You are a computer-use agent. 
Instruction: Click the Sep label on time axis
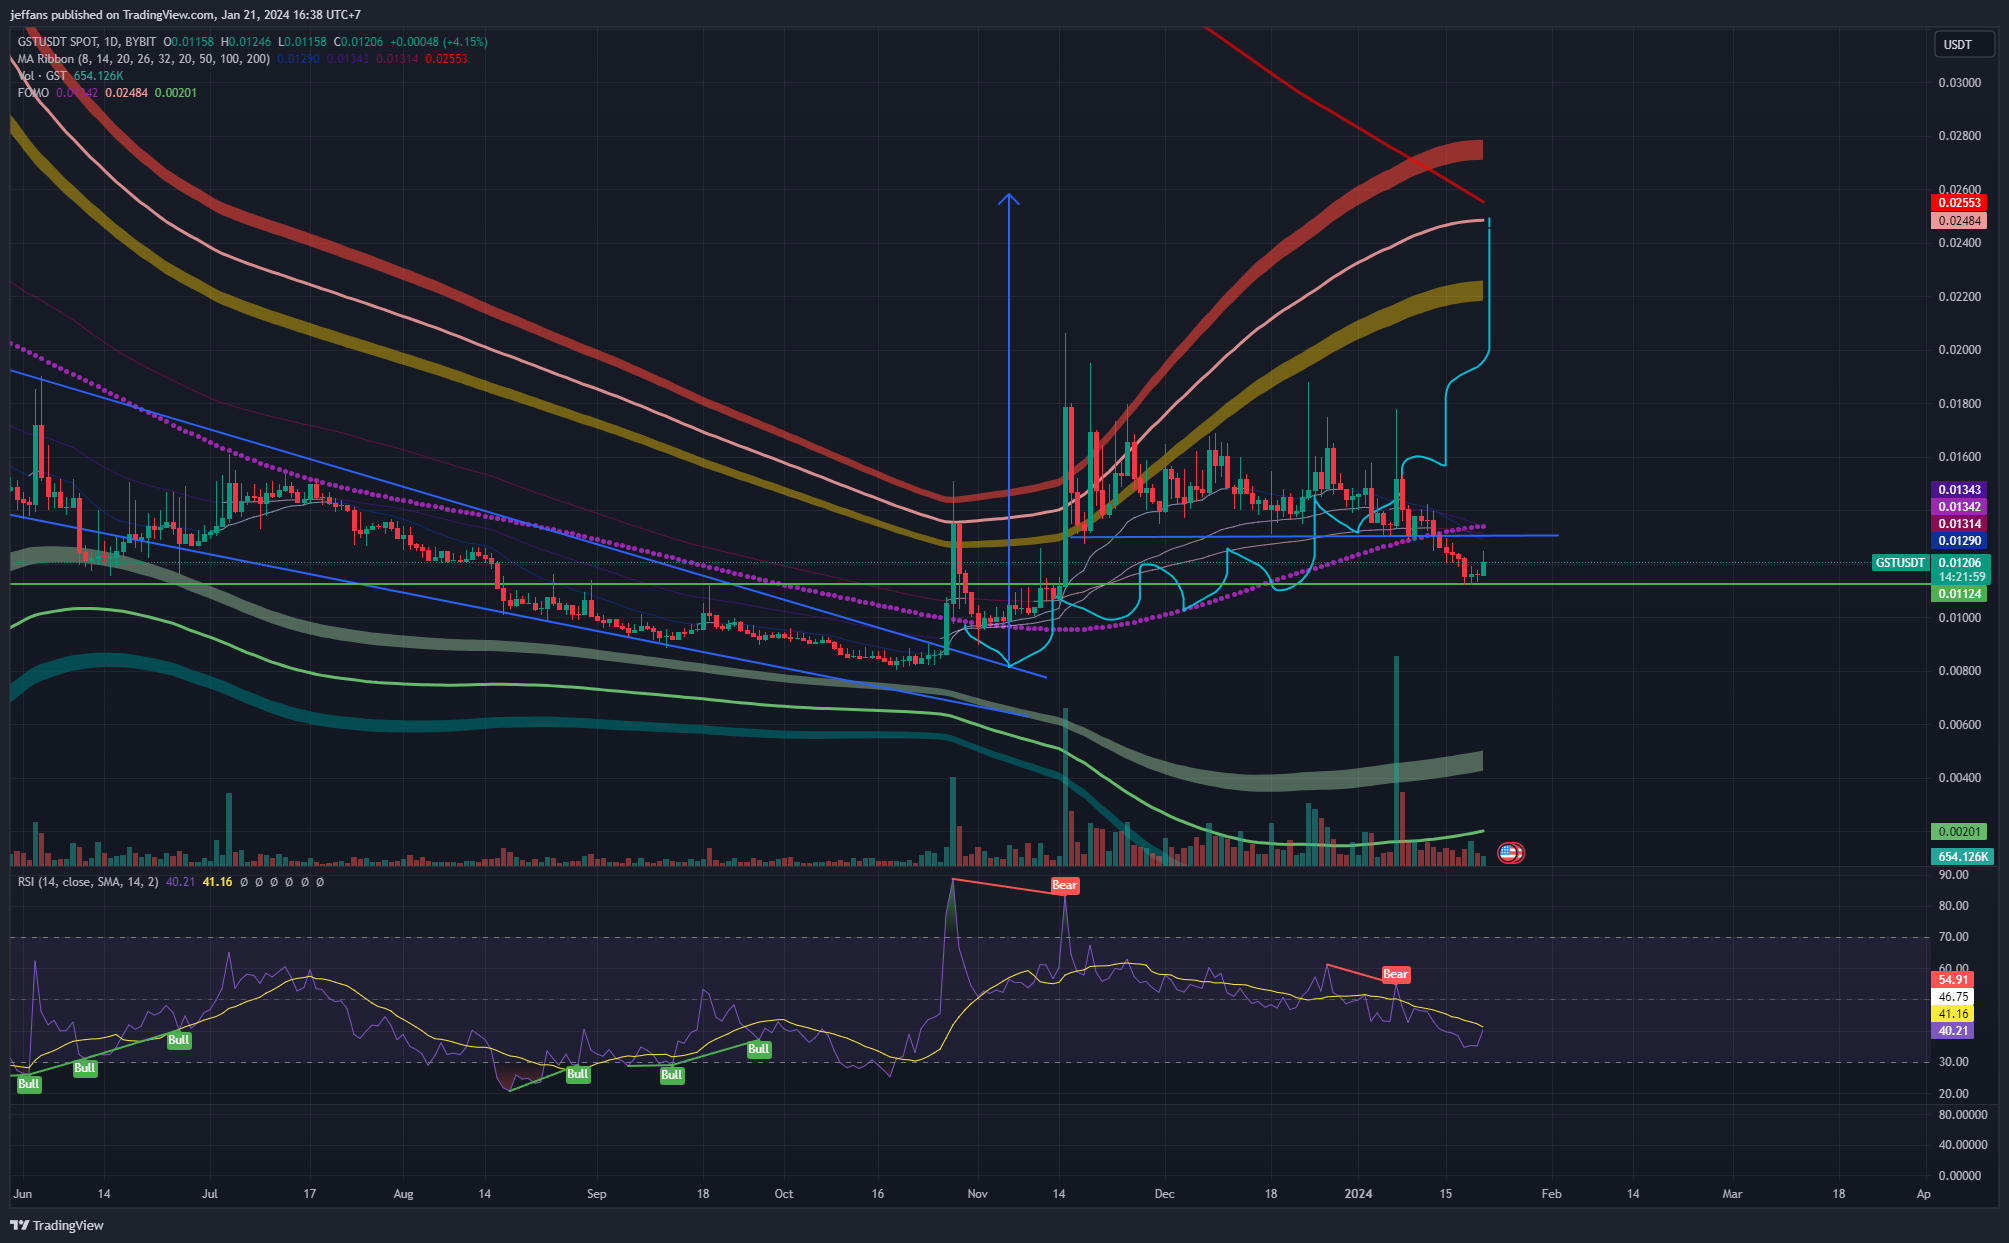click(596, 1194)
